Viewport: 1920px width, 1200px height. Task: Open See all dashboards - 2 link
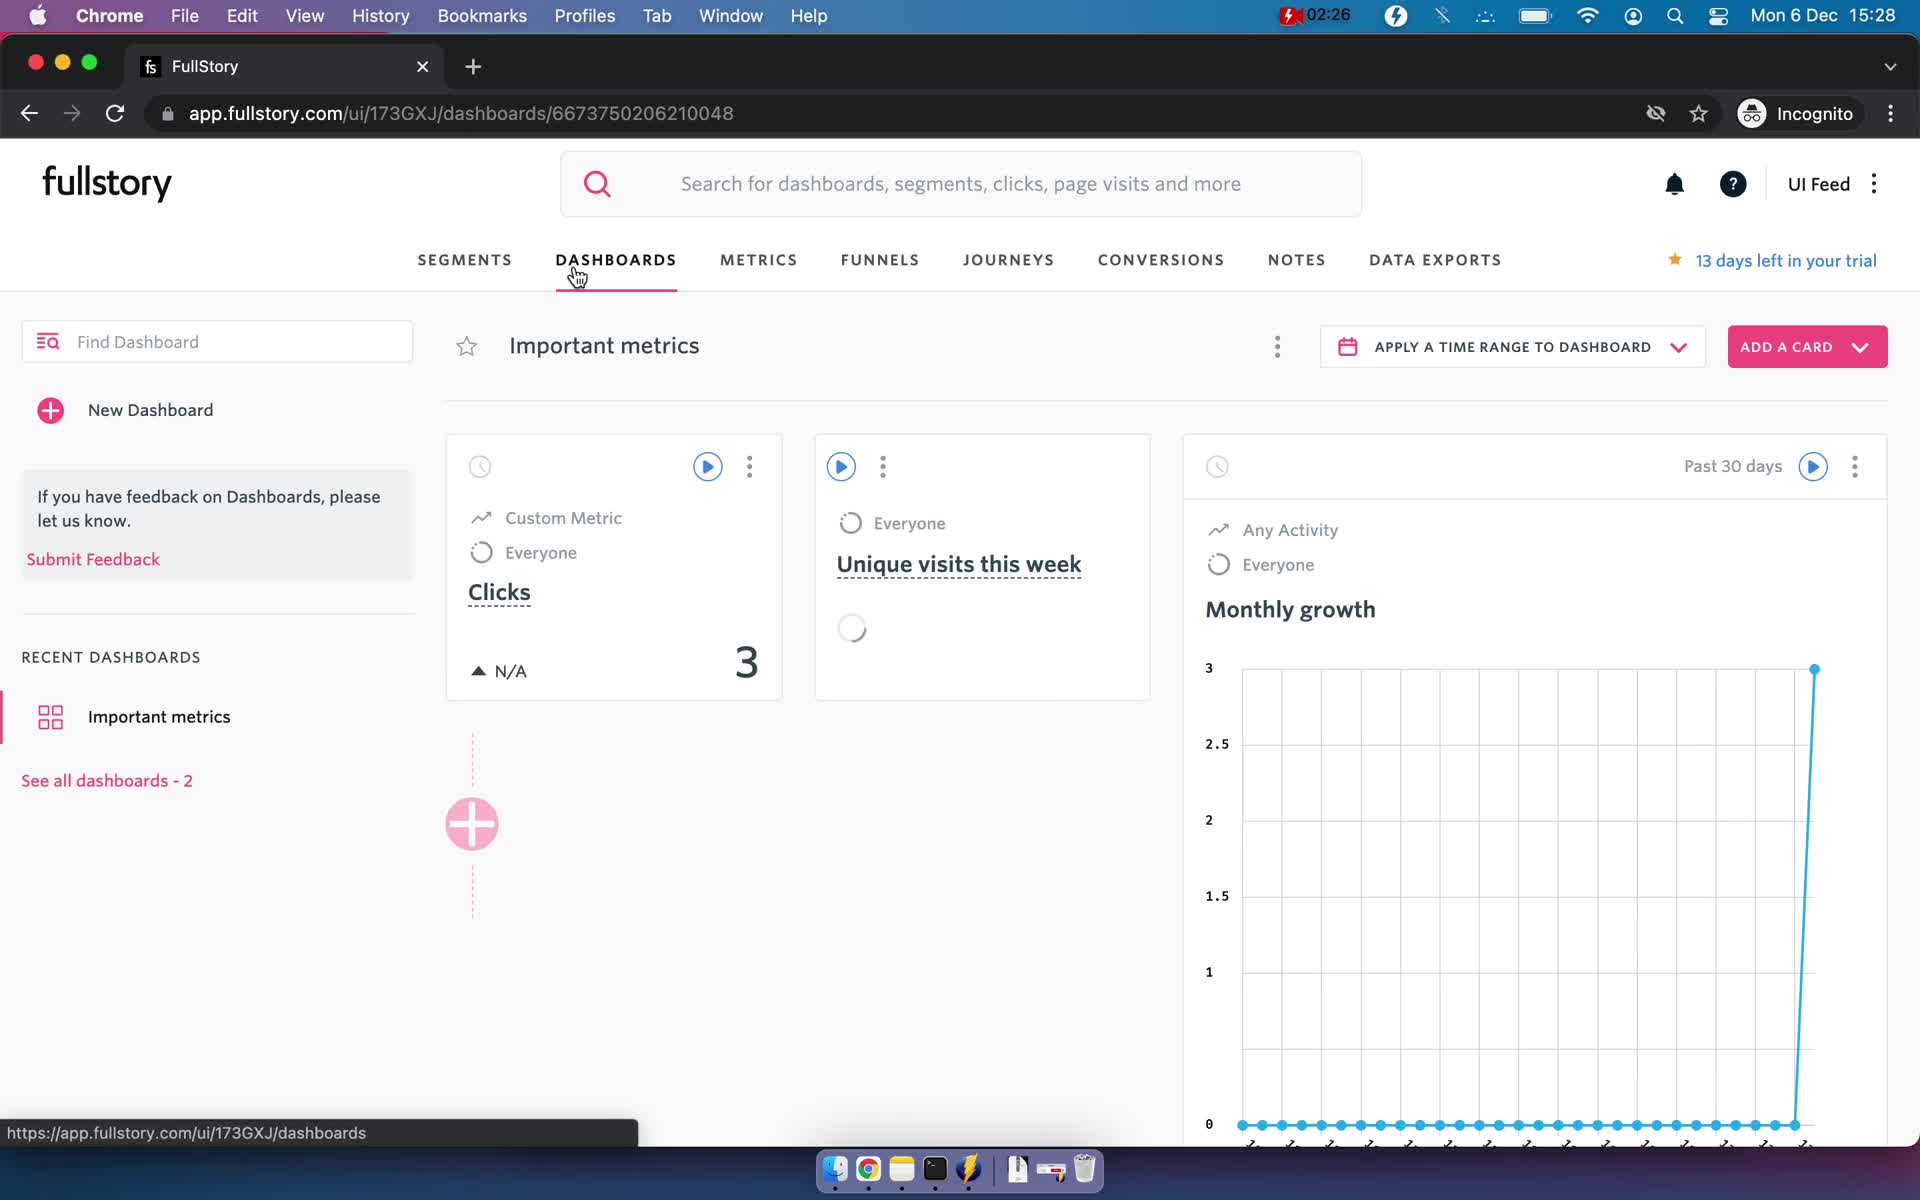coord(107,781)
